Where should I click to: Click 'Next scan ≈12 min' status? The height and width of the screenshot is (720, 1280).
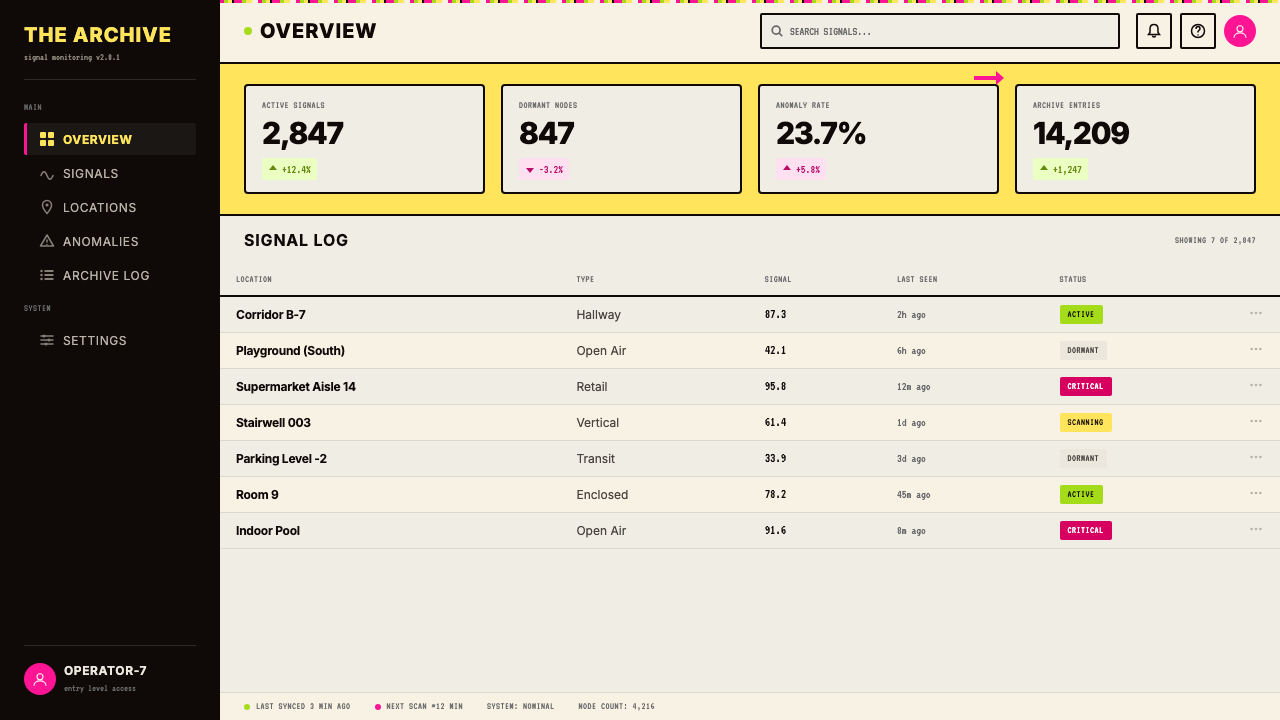pyautogui.click(x=419, y=706)
